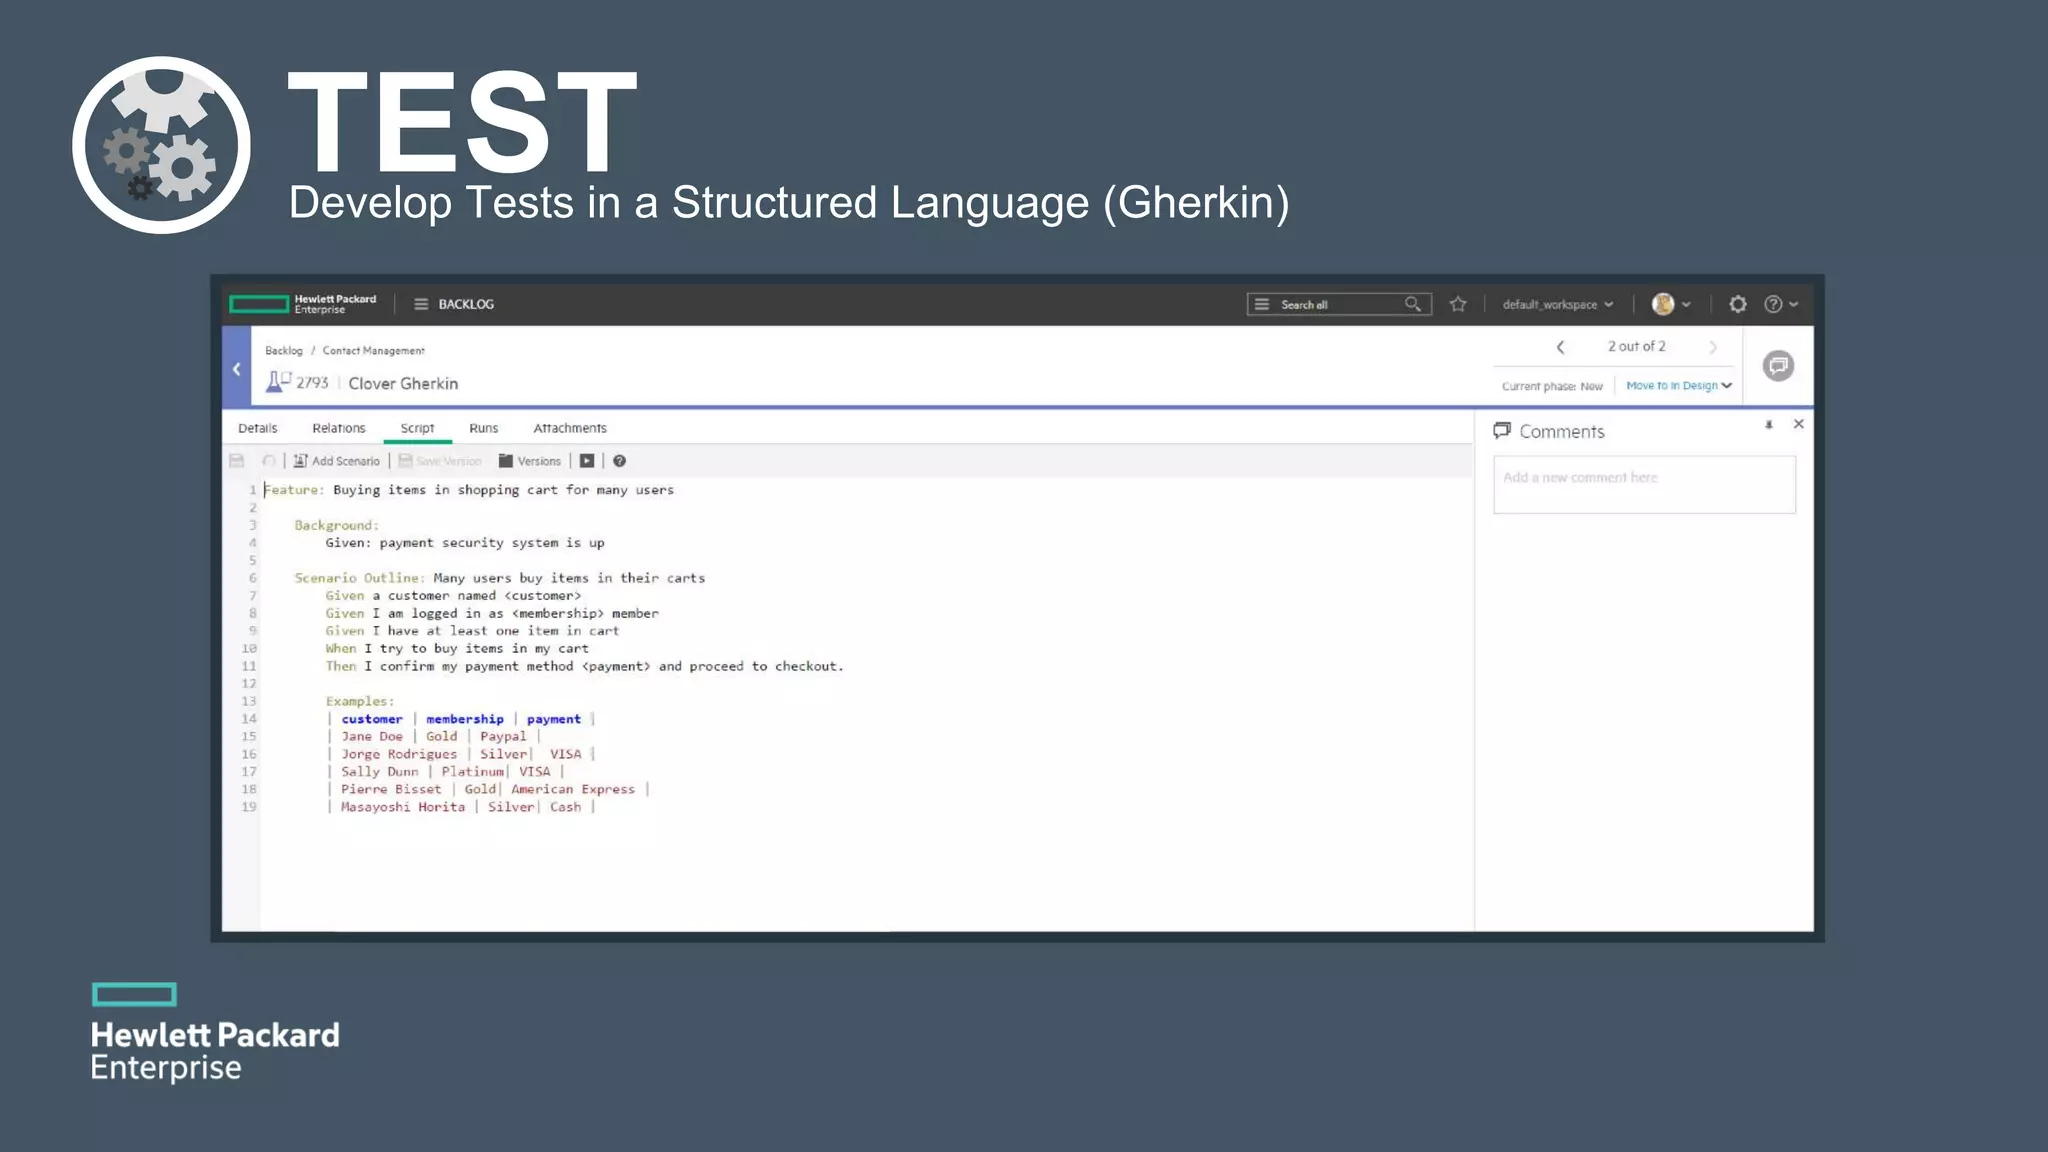
Task: Open the user avatar menu
Action: [1671, 304]
